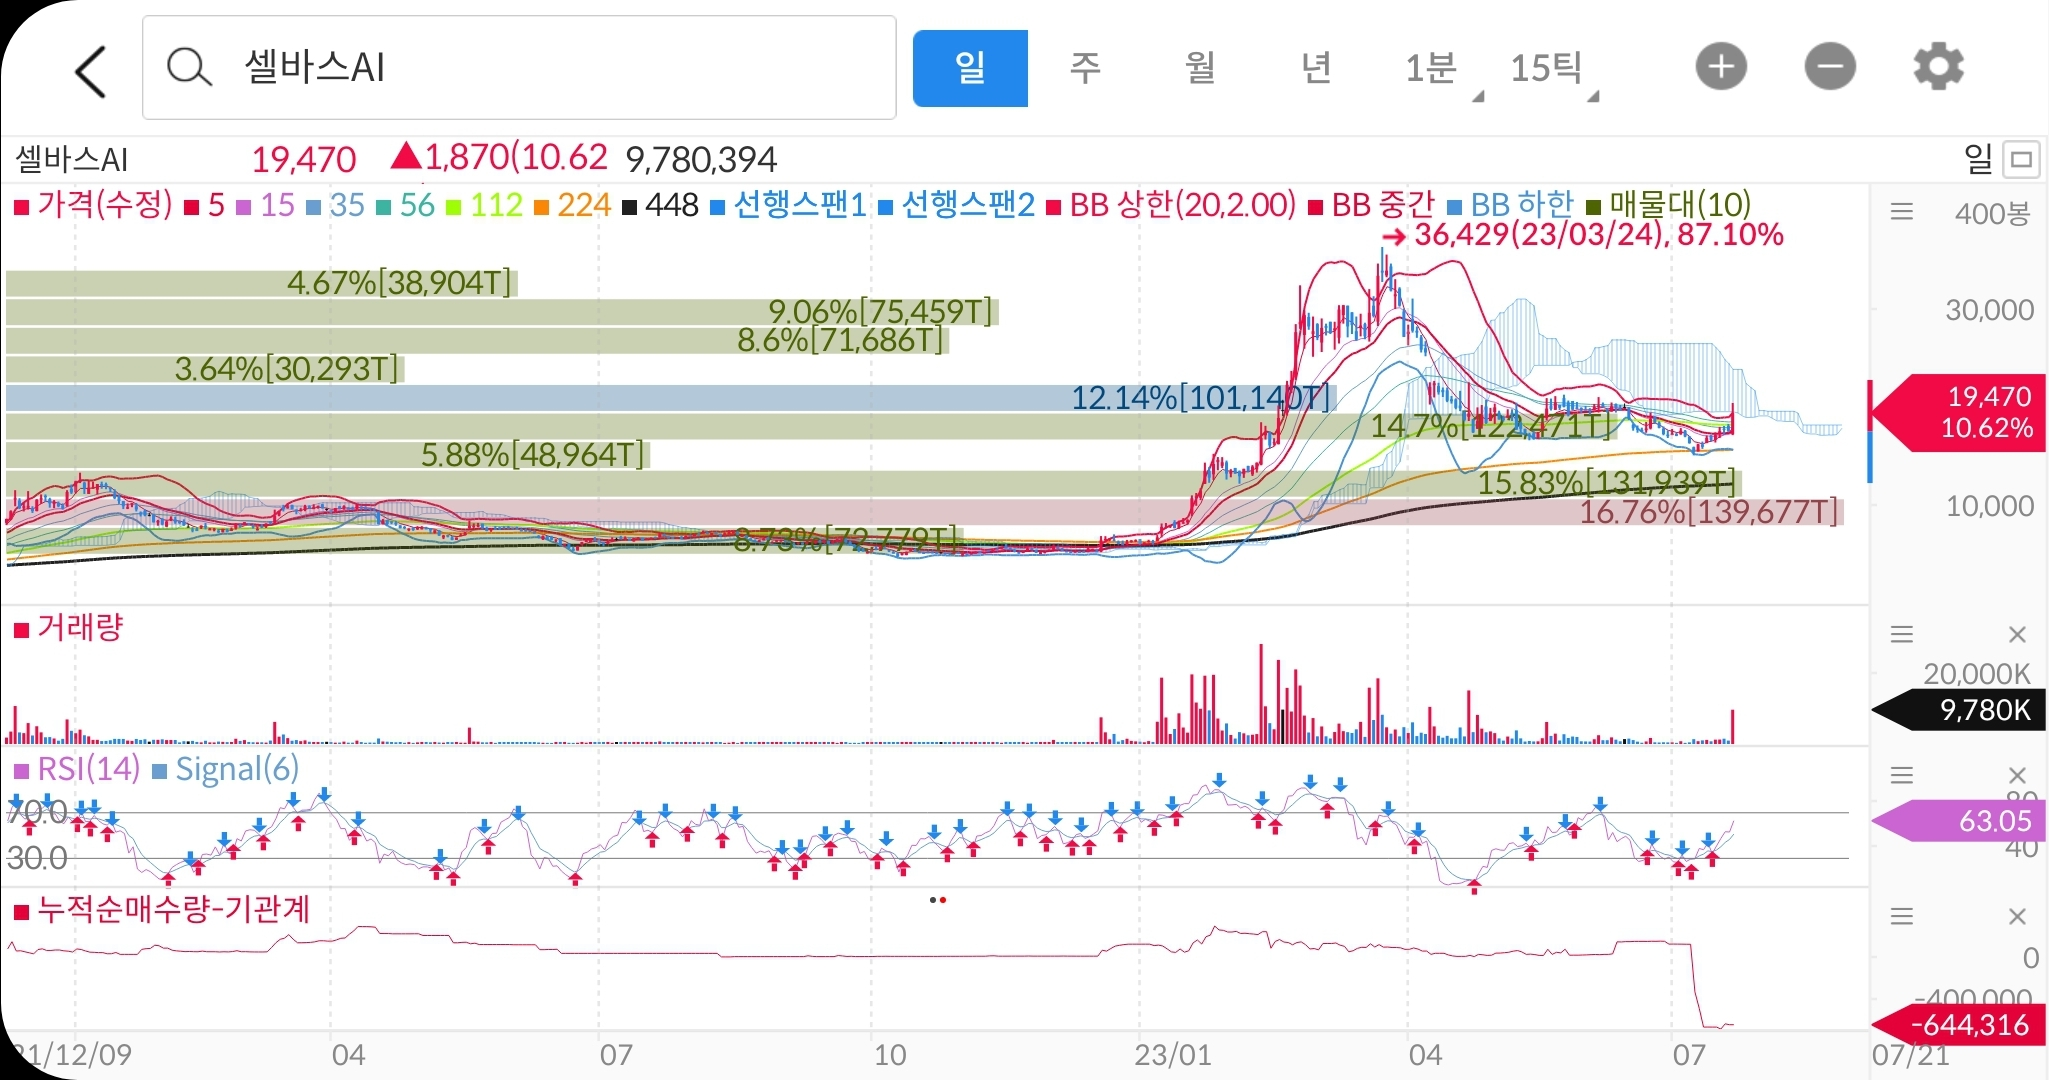Toggle the fullscreen square icon next to 일
The image size is (2049, 1080).
[2022, 159]
